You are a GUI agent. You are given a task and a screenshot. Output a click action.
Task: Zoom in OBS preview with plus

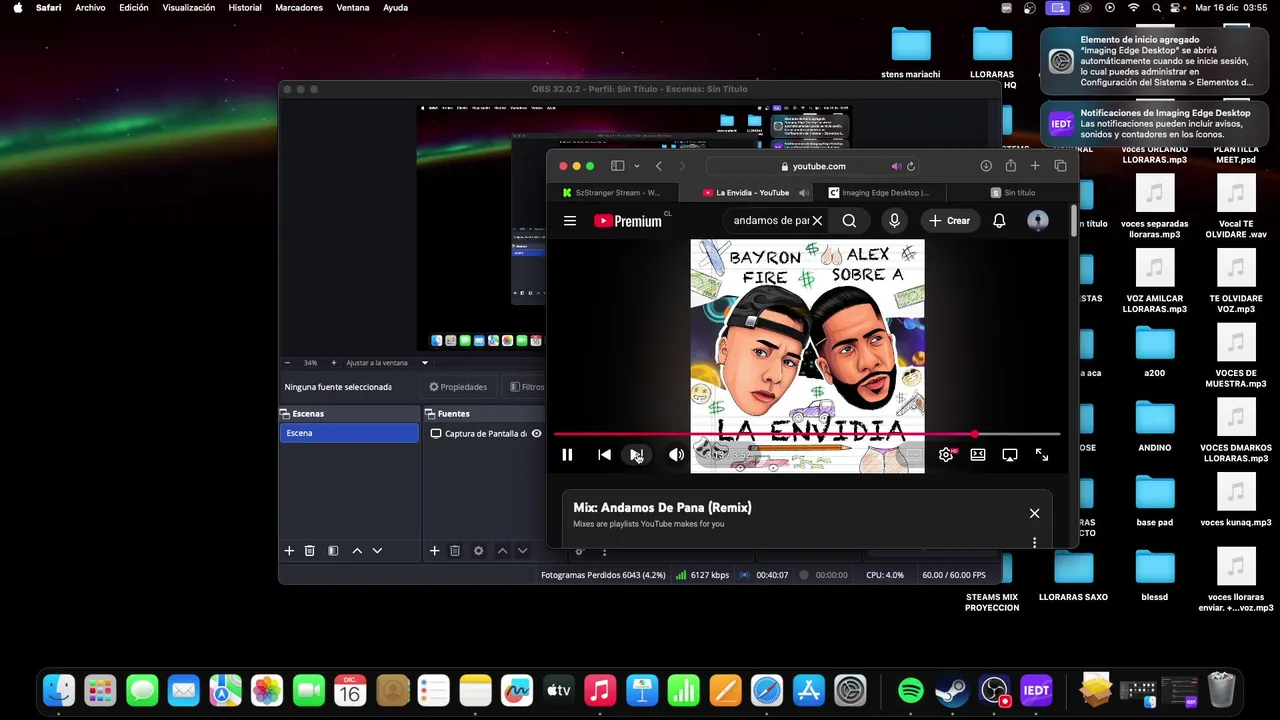[x=333, y=363]
